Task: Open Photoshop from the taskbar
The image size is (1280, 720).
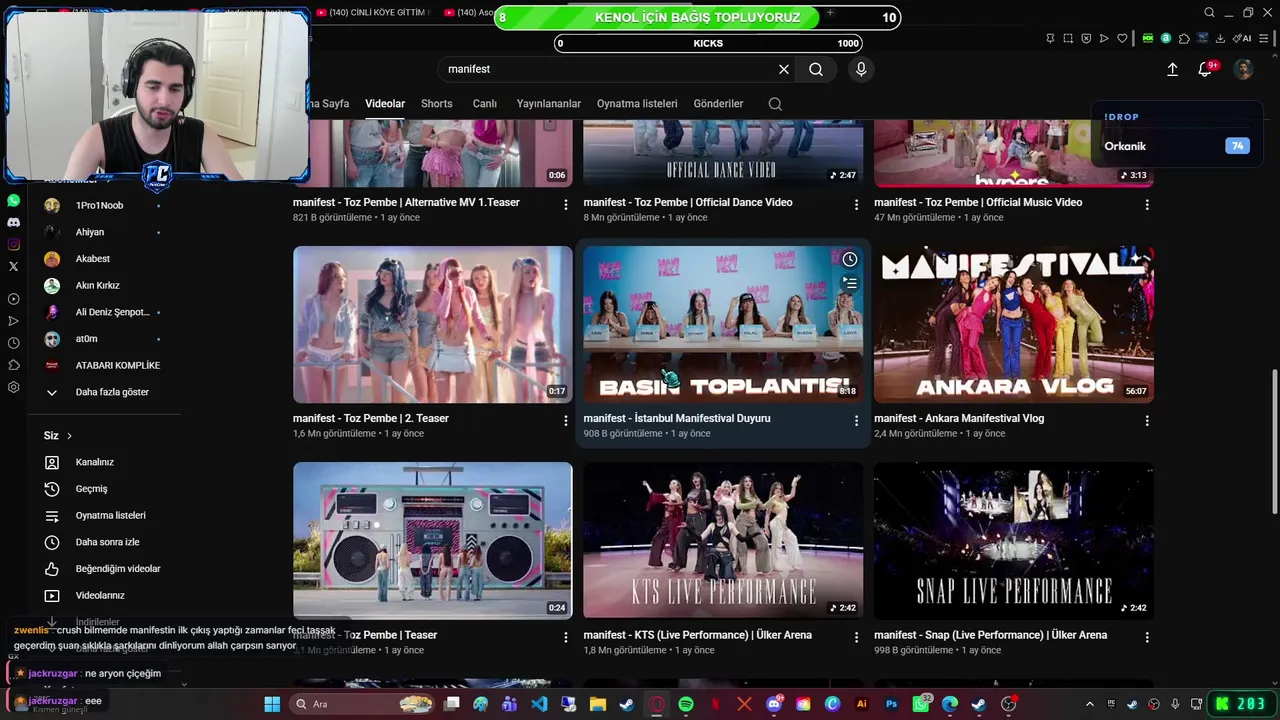Action: point(891,704)
